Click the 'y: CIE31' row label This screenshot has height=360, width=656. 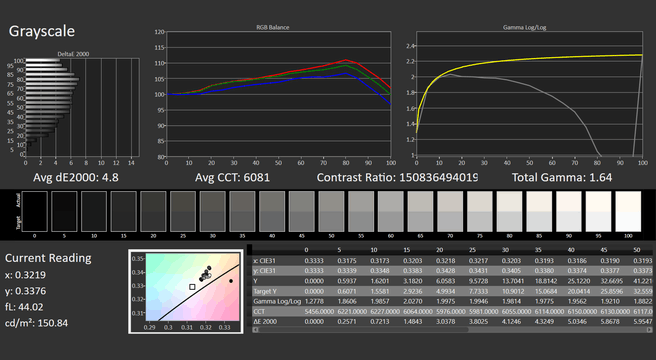coord(264,271)
